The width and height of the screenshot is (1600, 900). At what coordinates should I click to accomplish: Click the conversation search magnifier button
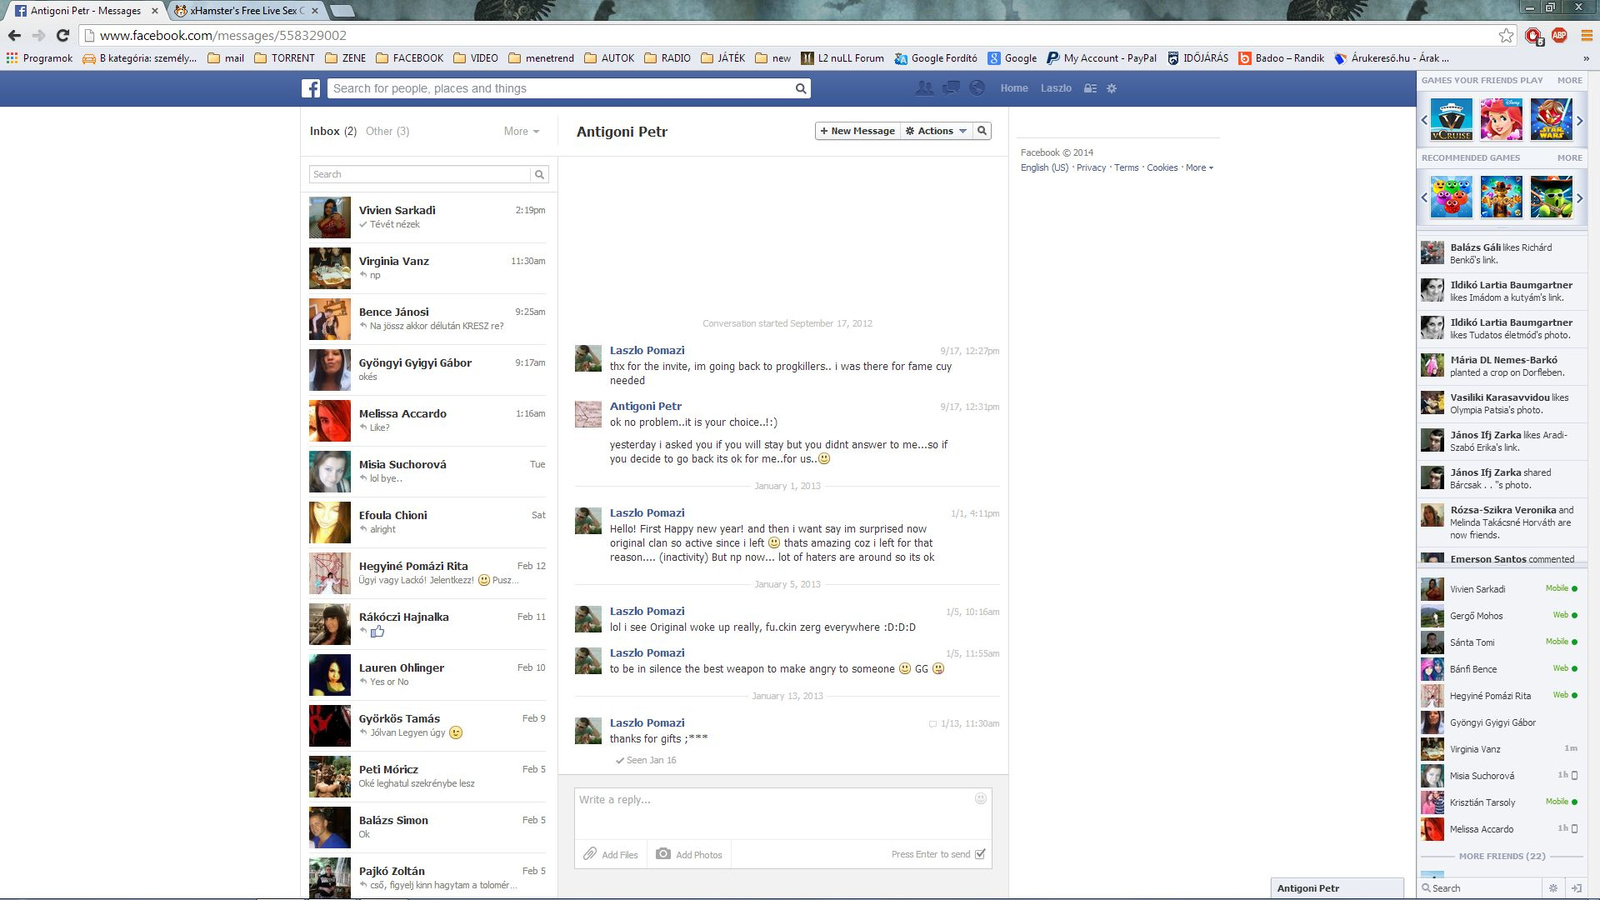pyautogui.click(x=982, y=131)
